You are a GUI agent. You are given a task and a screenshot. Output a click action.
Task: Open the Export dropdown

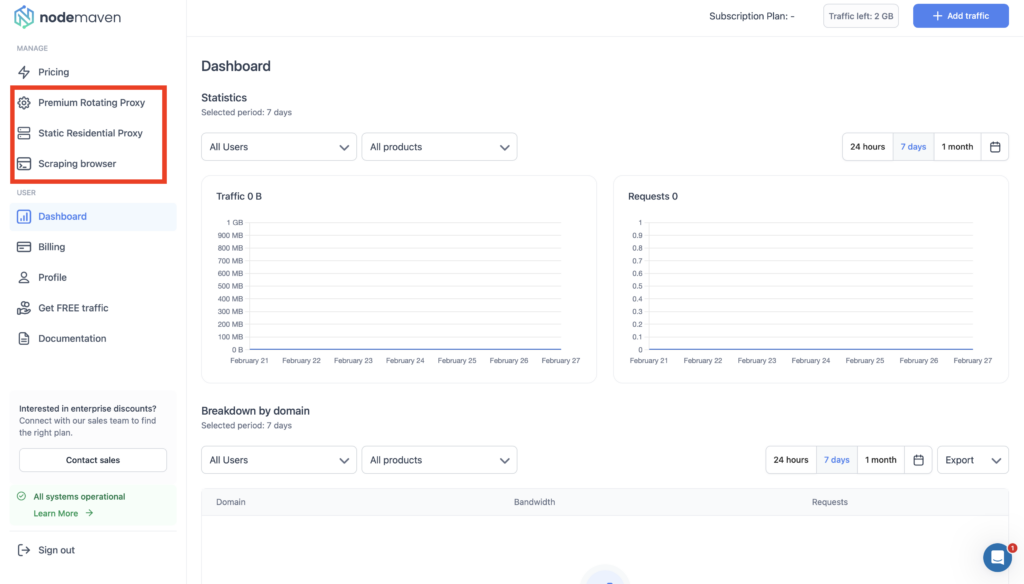tap(972, 460)
